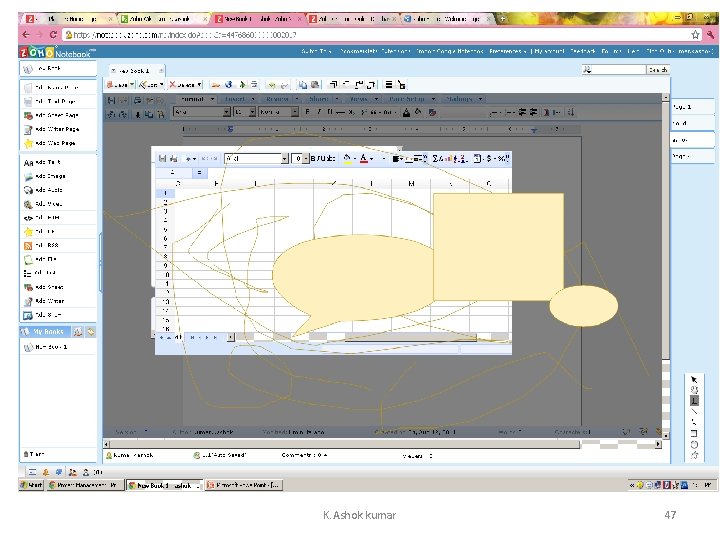The height and width of the screenshot is (540, 720).
Task: Open writer paragraph style dropdown
Action: (x=295, y=112)
